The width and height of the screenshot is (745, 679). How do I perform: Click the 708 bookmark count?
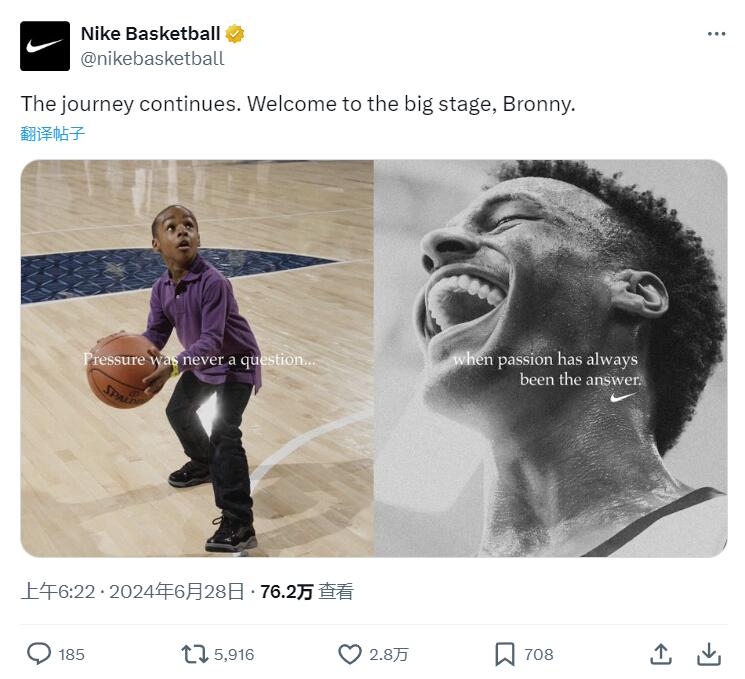click(x=538, y=654)
